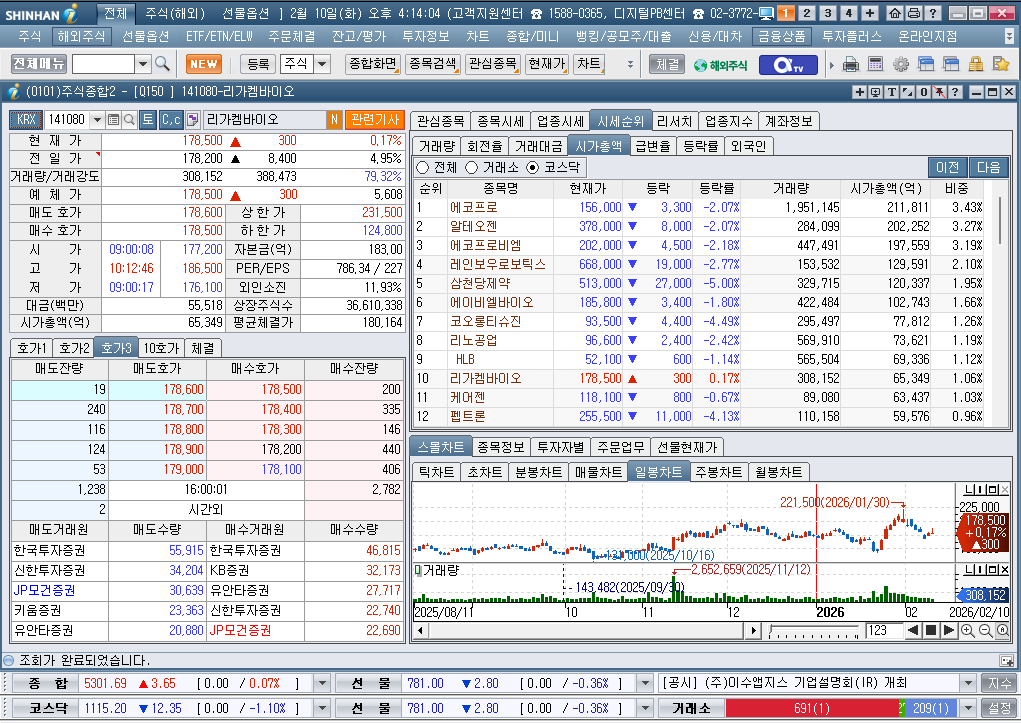Screen dimensions: 1021x723
Task: Click the lock icon in toolbar
Action: coord(975,64)
